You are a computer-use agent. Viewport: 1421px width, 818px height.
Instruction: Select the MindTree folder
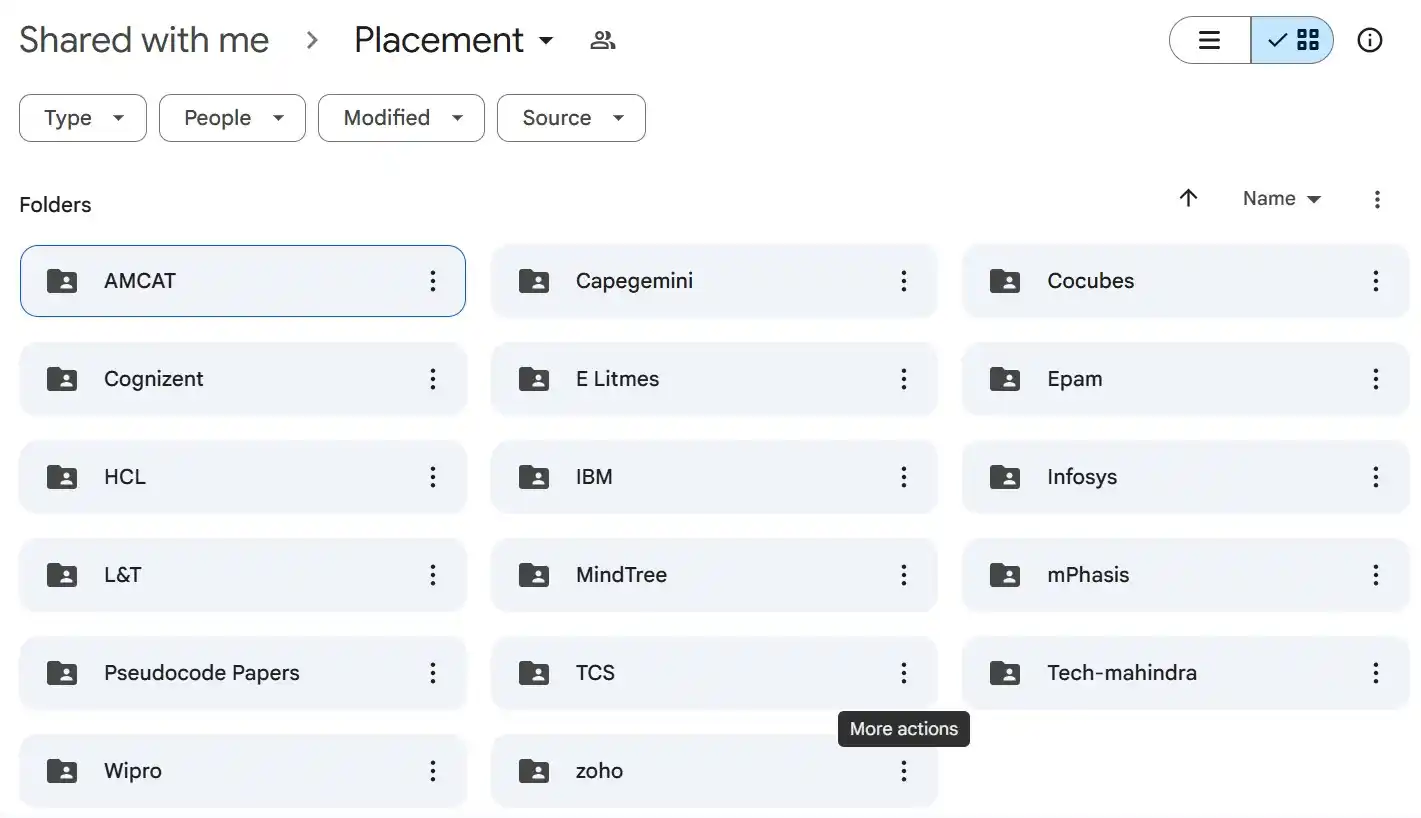[x=714, y=575]
